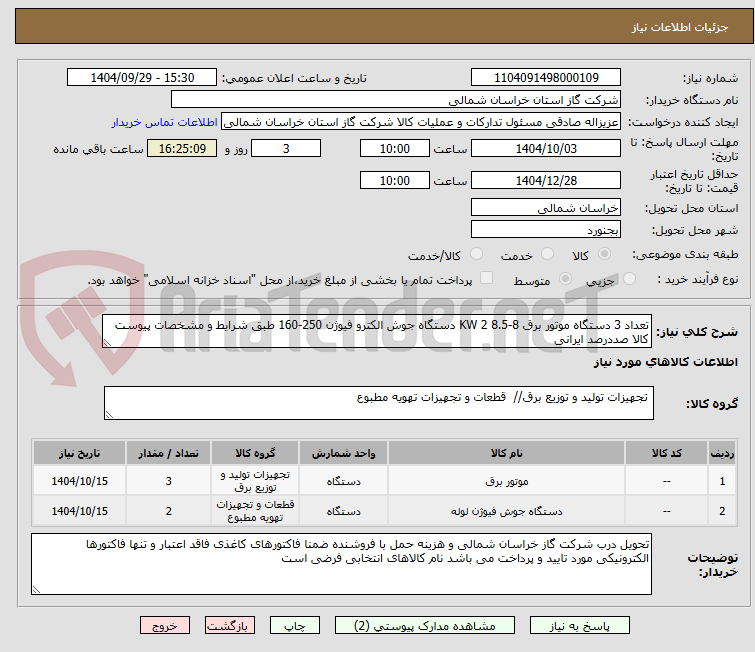Image resolution: width=755 pixels, height=652 pixels.
Task: Select the کالا radio button
Action: [x=604, y=253]
